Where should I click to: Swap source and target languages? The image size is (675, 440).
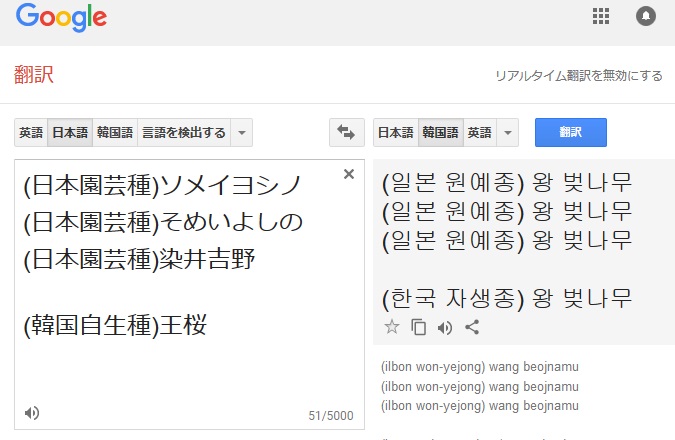point(347,132)
